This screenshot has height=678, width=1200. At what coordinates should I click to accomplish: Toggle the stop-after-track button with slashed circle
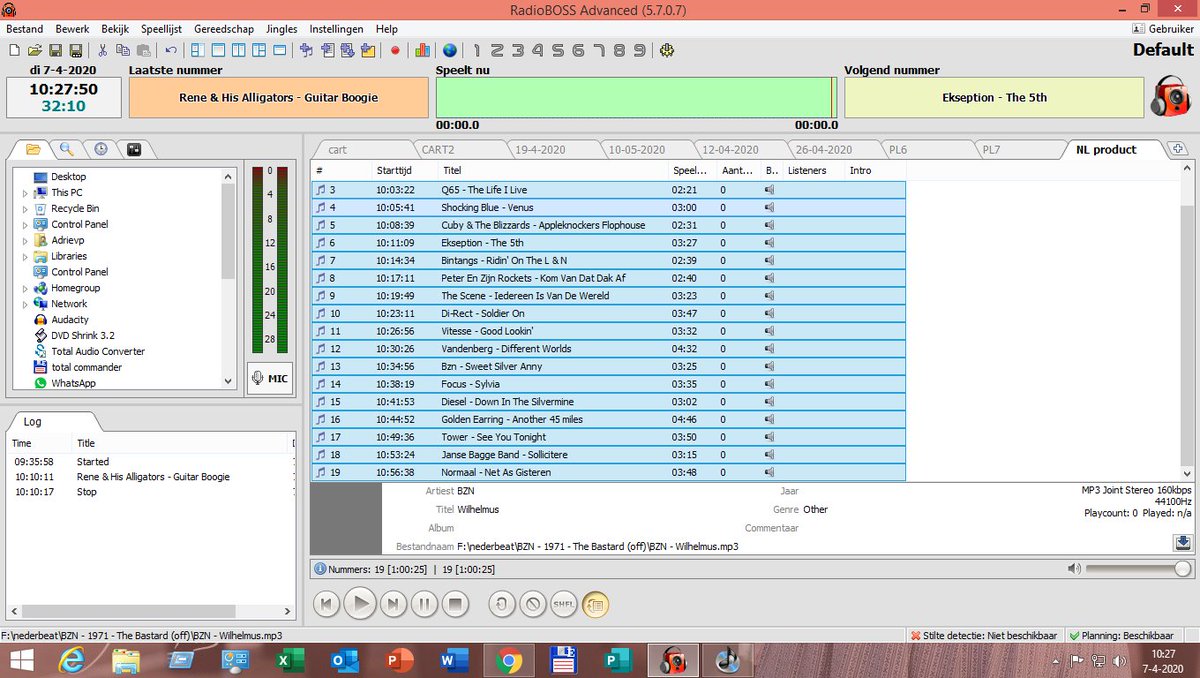pyautogui.click(x=533, y=604)
